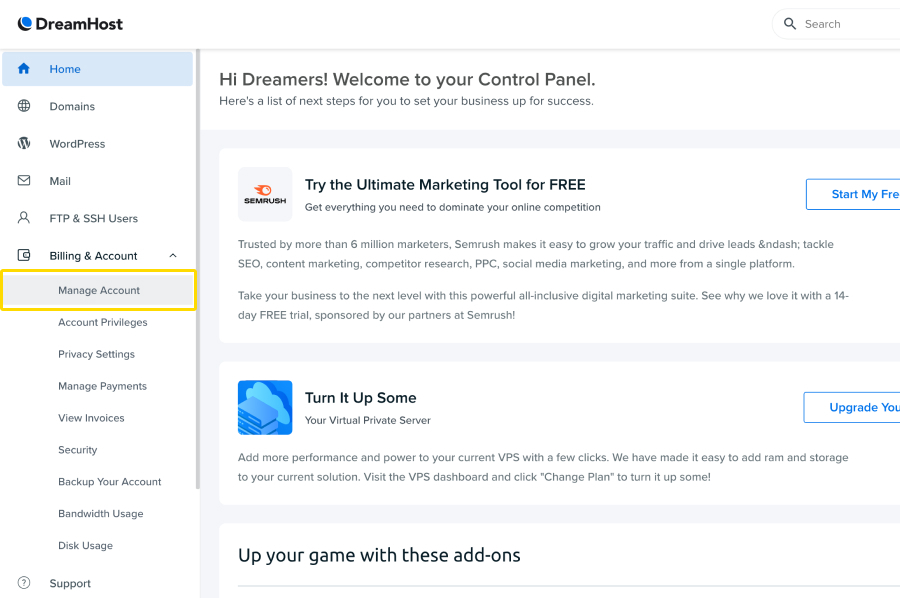Open Privacy Settings page

[x=96, y=354]
